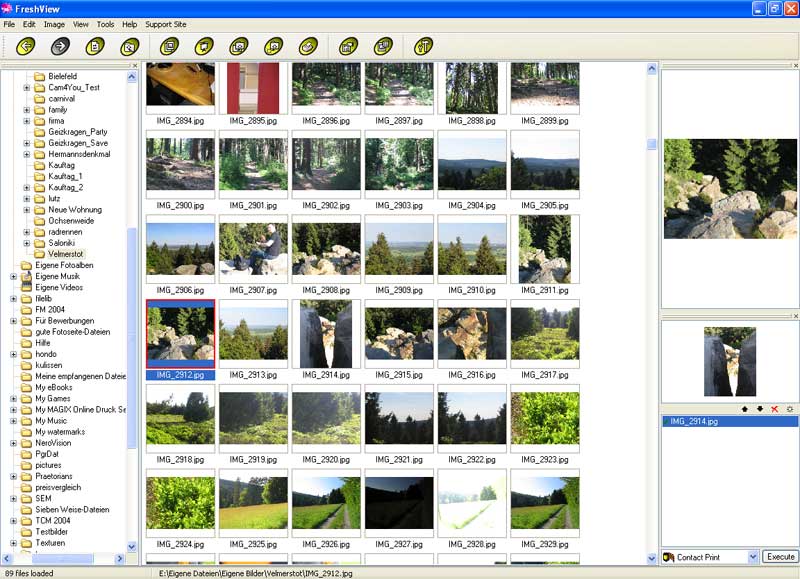Click the red X remove icon
The height and width of the screenshot is (579, 800).
coord(775,410)
